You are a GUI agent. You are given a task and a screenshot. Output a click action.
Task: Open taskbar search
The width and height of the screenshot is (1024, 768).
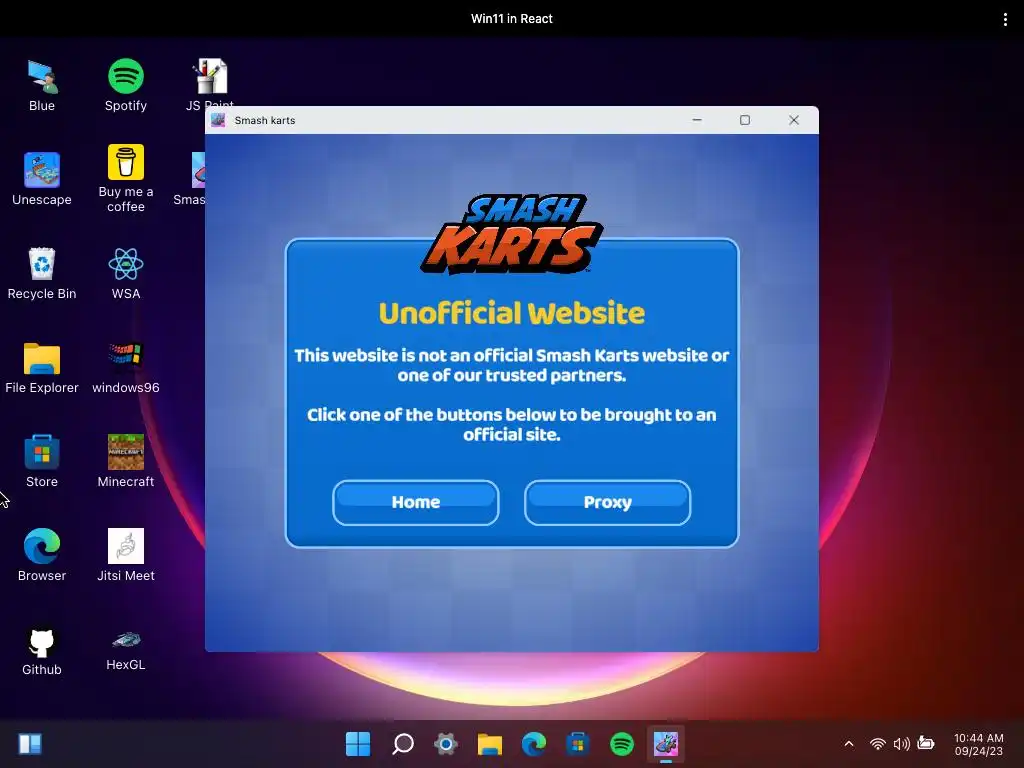click(x=402, y=744)
